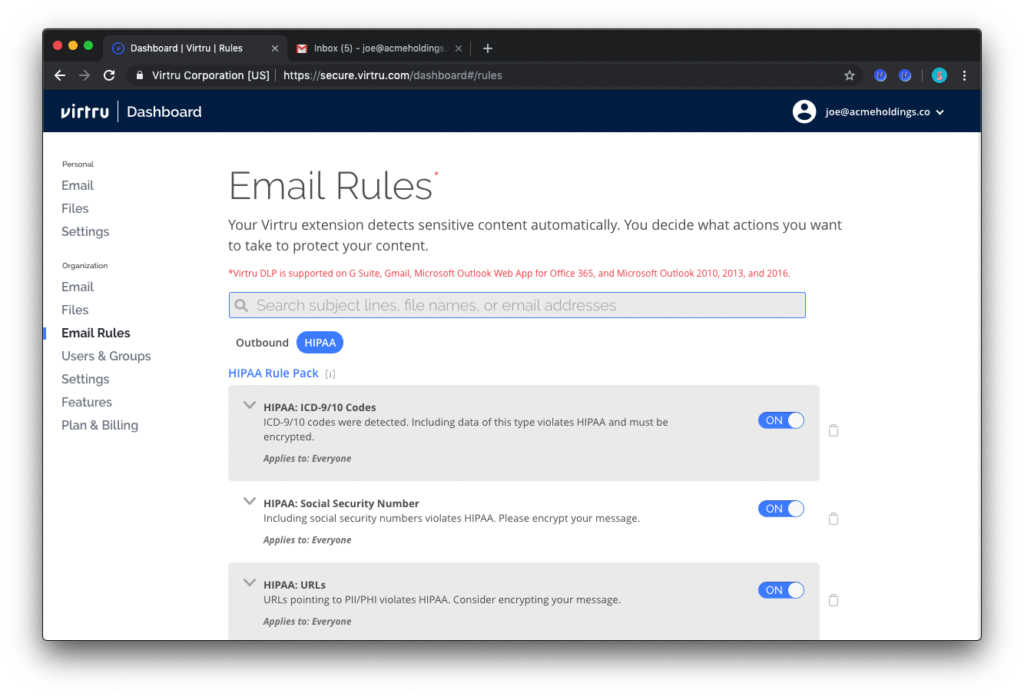Reload the current browser page

(x=109, y=75)
